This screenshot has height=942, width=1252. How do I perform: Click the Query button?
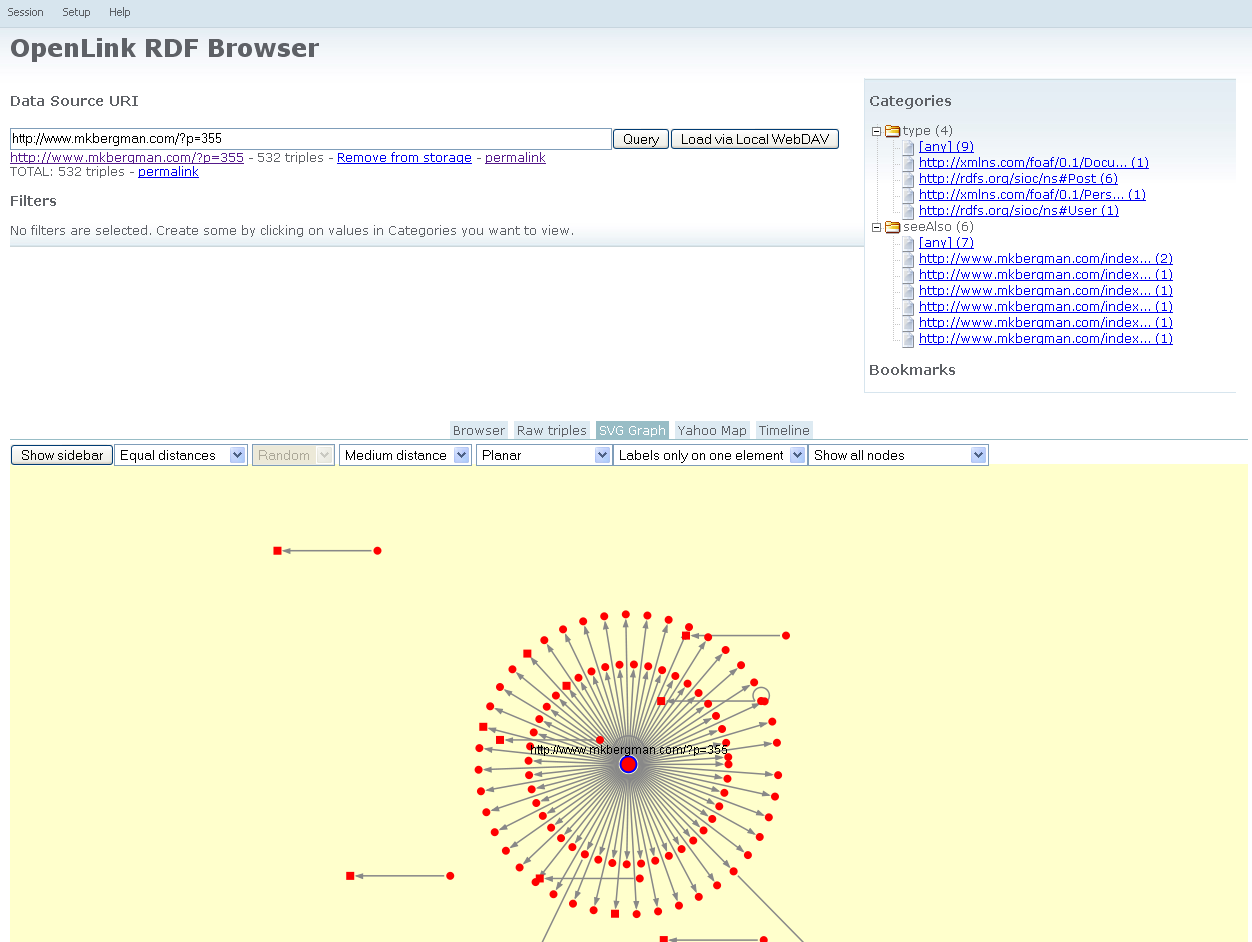[x=641, y=139]
